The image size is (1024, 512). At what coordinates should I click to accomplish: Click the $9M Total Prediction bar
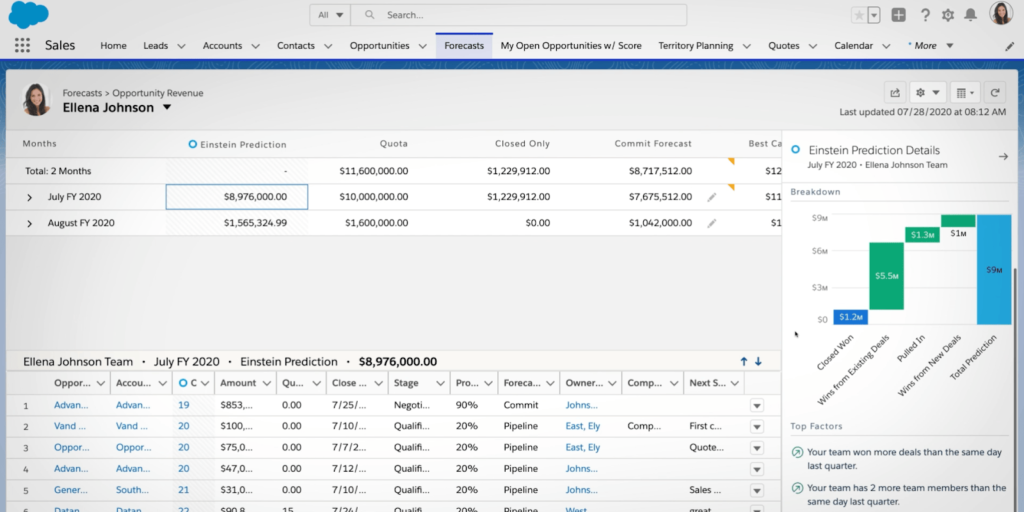click(x=994, y=270)
